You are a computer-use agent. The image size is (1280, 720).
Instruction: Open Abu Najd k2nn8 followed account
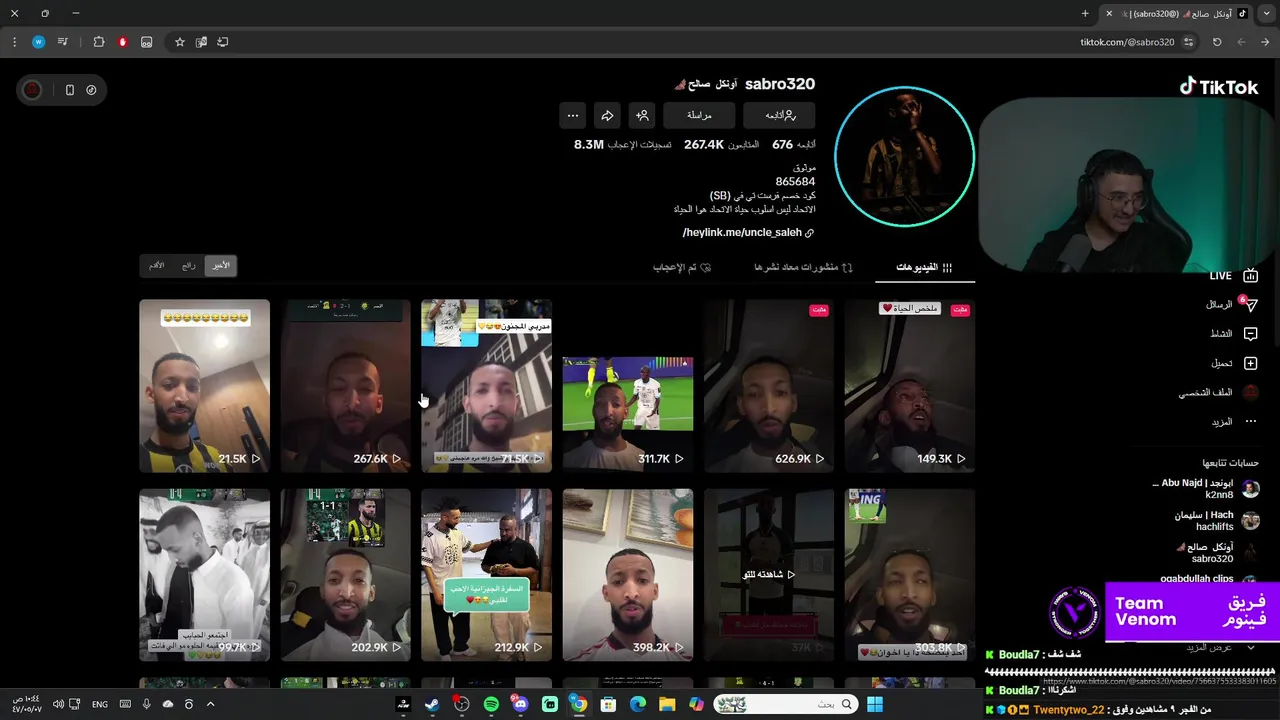pyautogui.click(x=1205, y=489)
